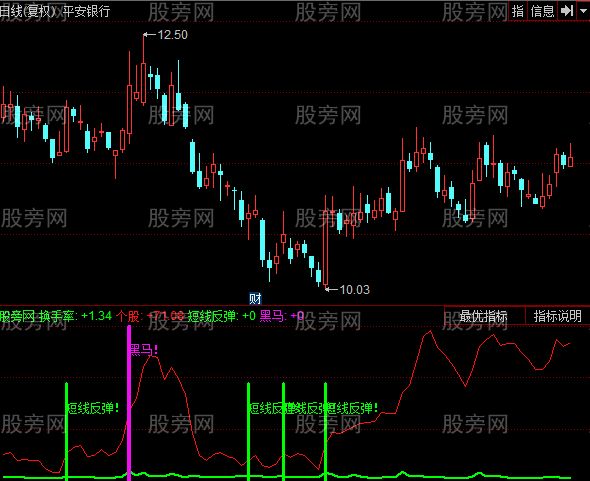Click the purple 黑马 legend label in the header
The image size is (590, 481).
[x=272, y=315]
